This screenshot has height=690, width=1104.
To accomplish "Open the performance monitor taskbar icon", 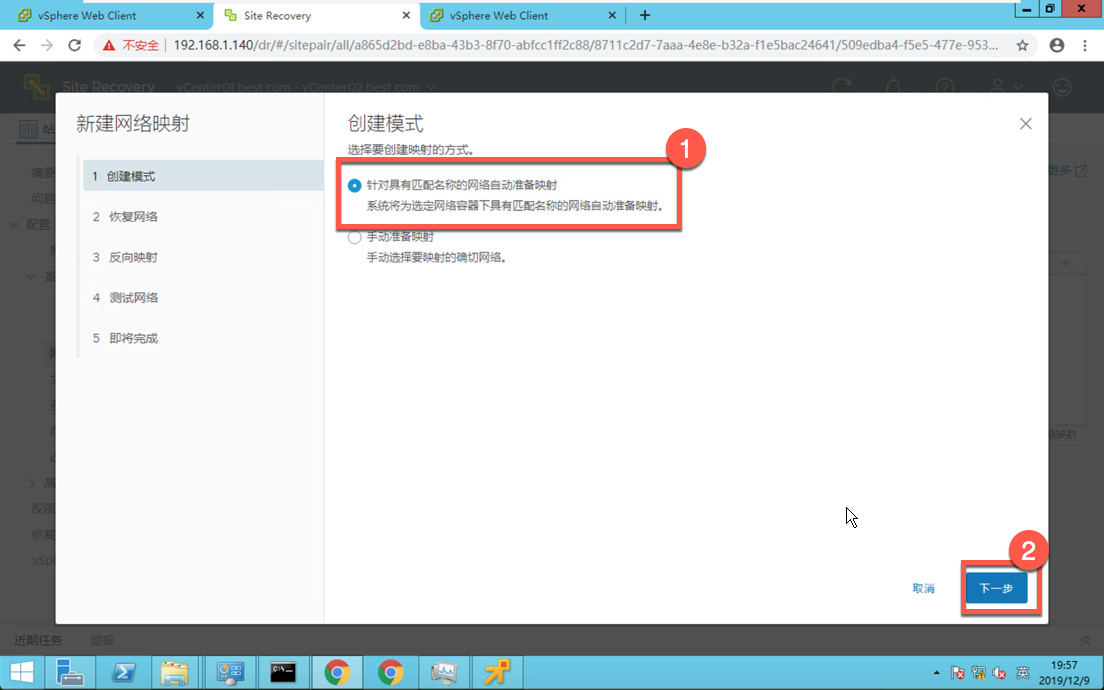I will tap(444, 672).
